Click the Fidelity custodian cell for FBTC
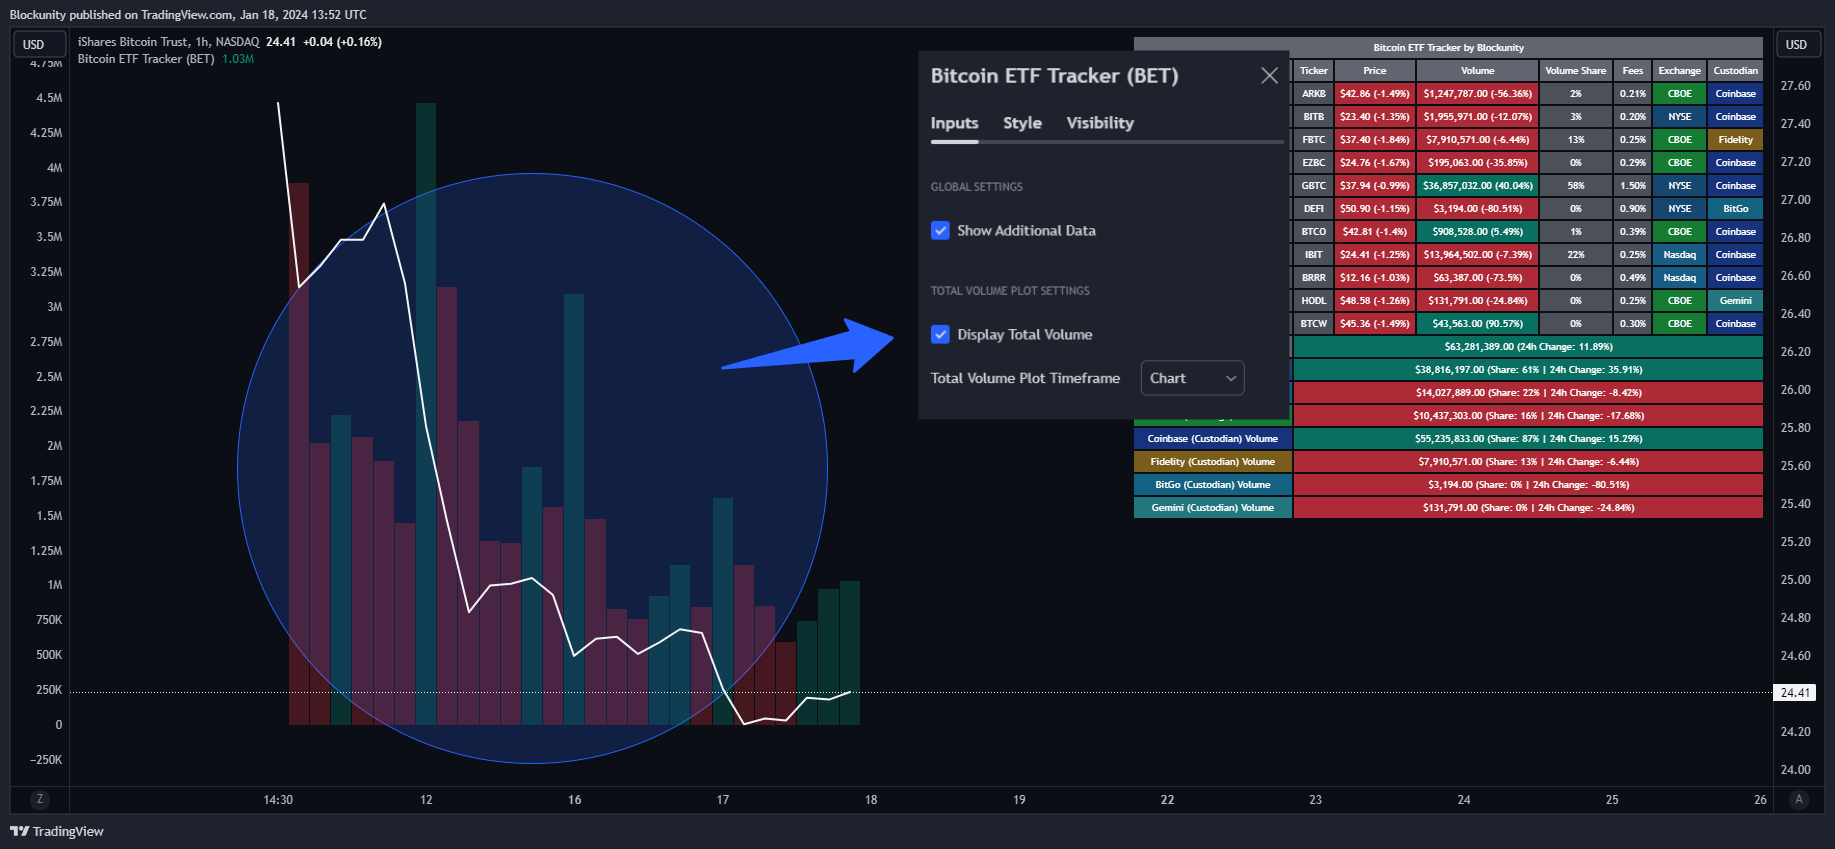 tap(1736, 140)
